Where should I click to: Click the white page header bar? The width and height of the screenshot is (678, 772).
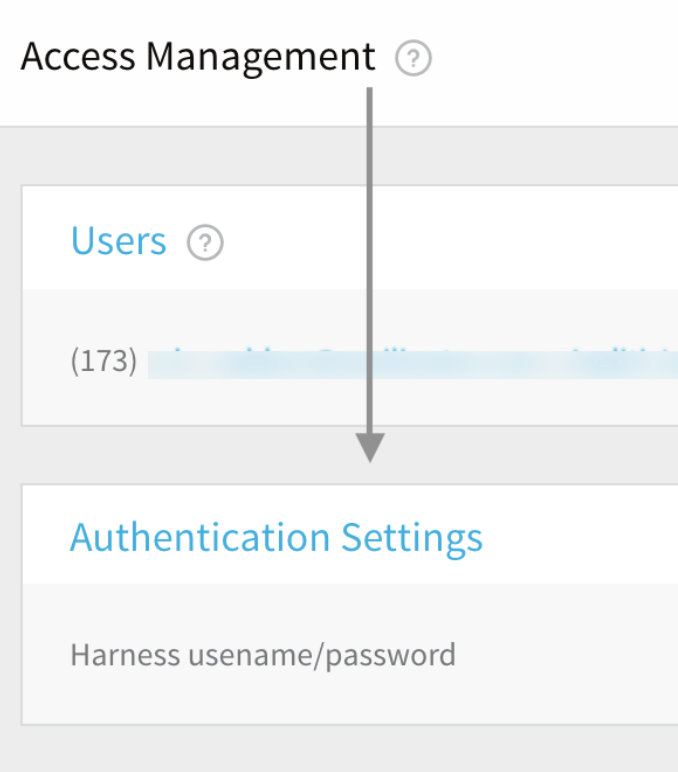[x=339, y=63]
